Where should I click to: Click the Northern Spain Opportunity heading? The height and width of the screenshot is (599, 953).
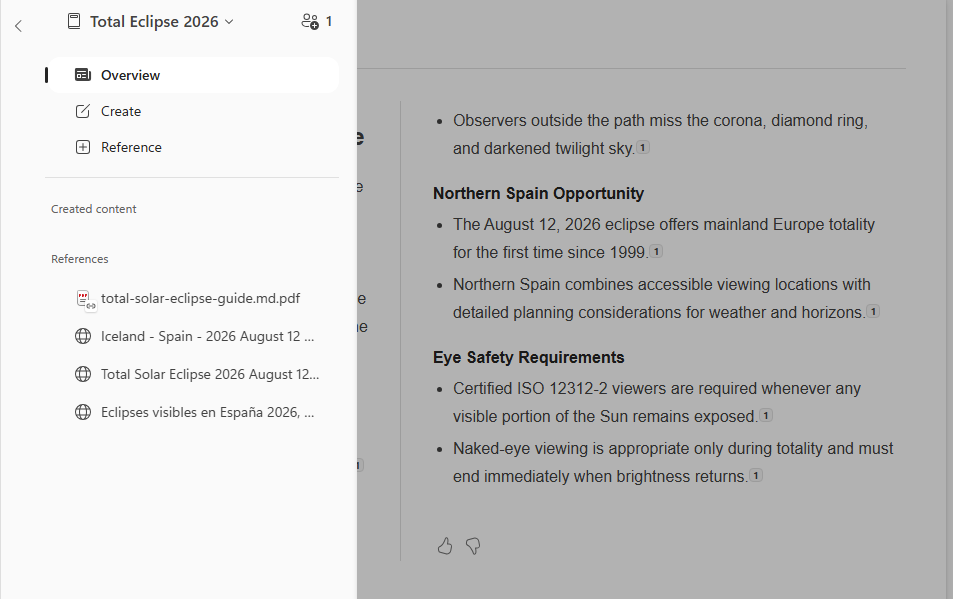538,194
